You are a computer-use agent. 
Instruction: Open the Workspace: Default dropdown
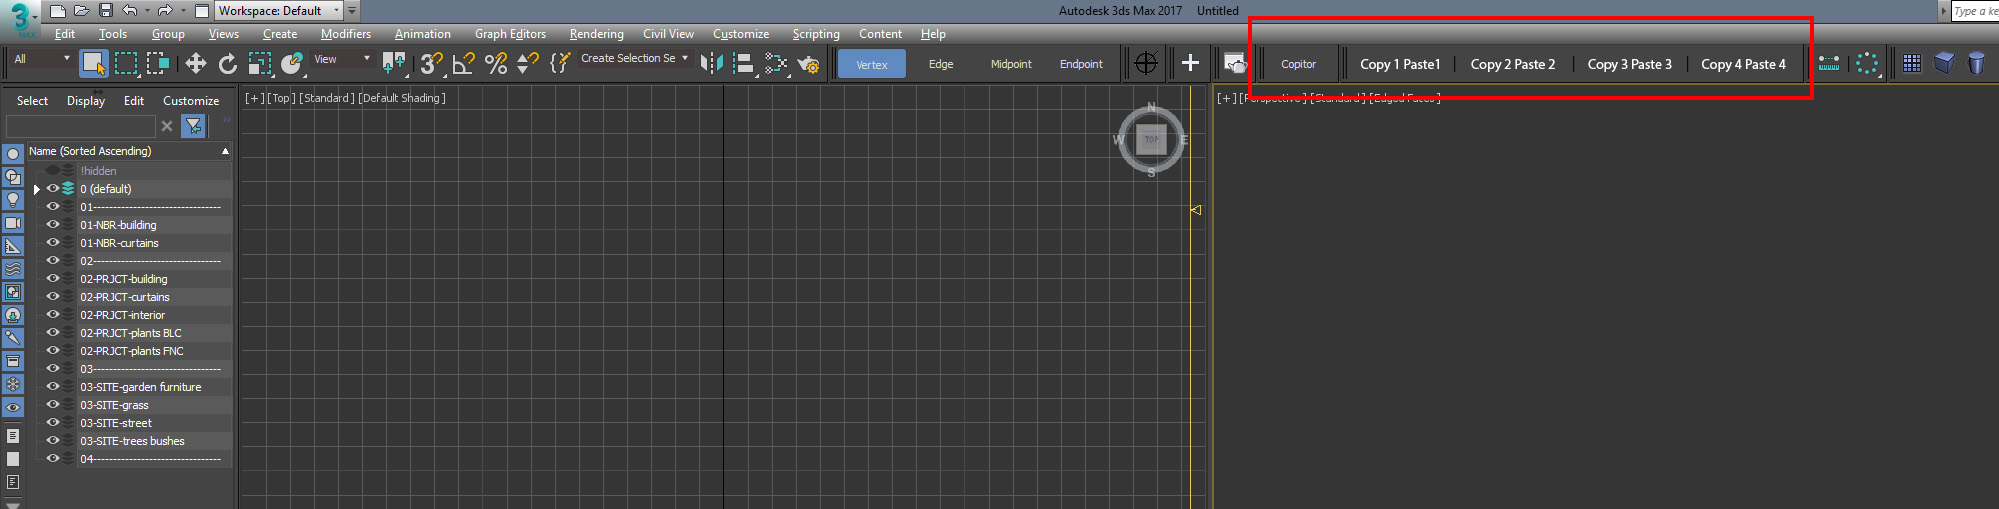279,11
